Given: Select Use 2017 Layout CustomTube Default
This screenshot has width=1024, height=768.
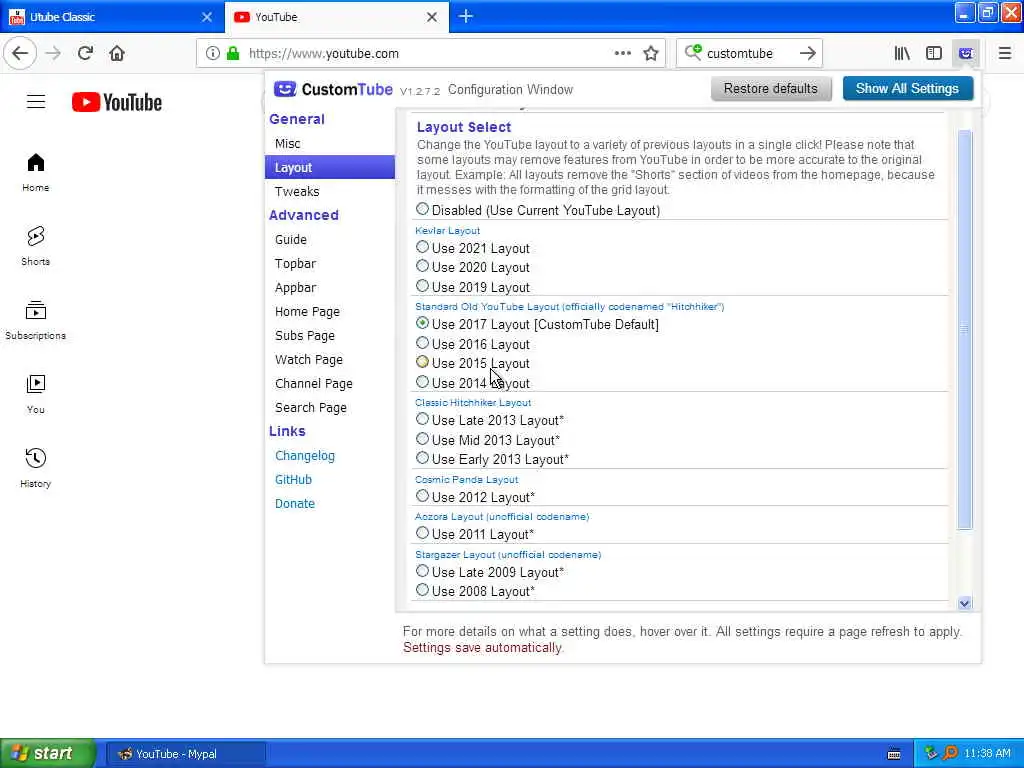Looking at the screenshot, I should click(423, 323).
